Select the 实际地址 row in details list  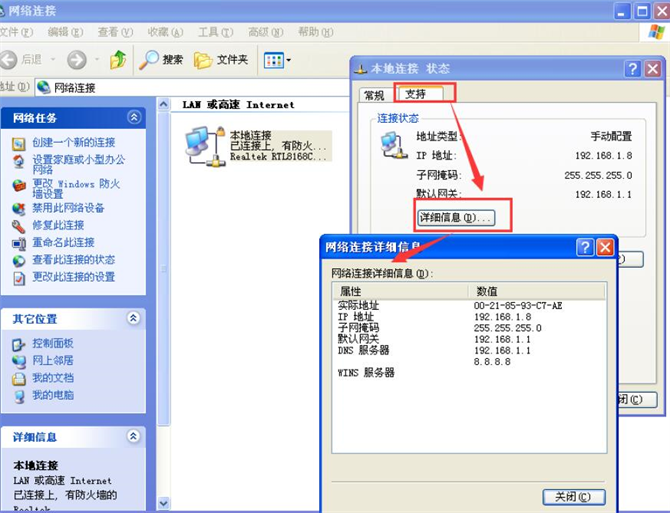coord(469,305)
